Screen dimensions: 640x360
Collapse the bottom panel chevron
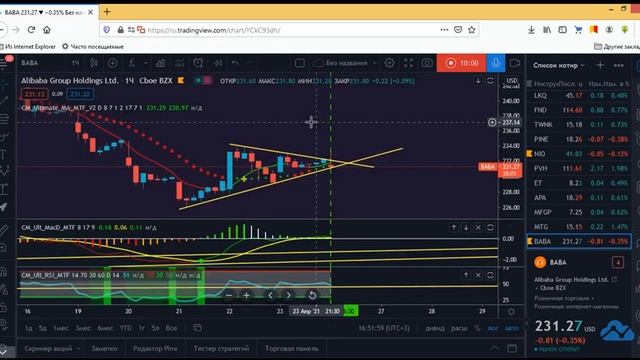[x=494, y=349]
